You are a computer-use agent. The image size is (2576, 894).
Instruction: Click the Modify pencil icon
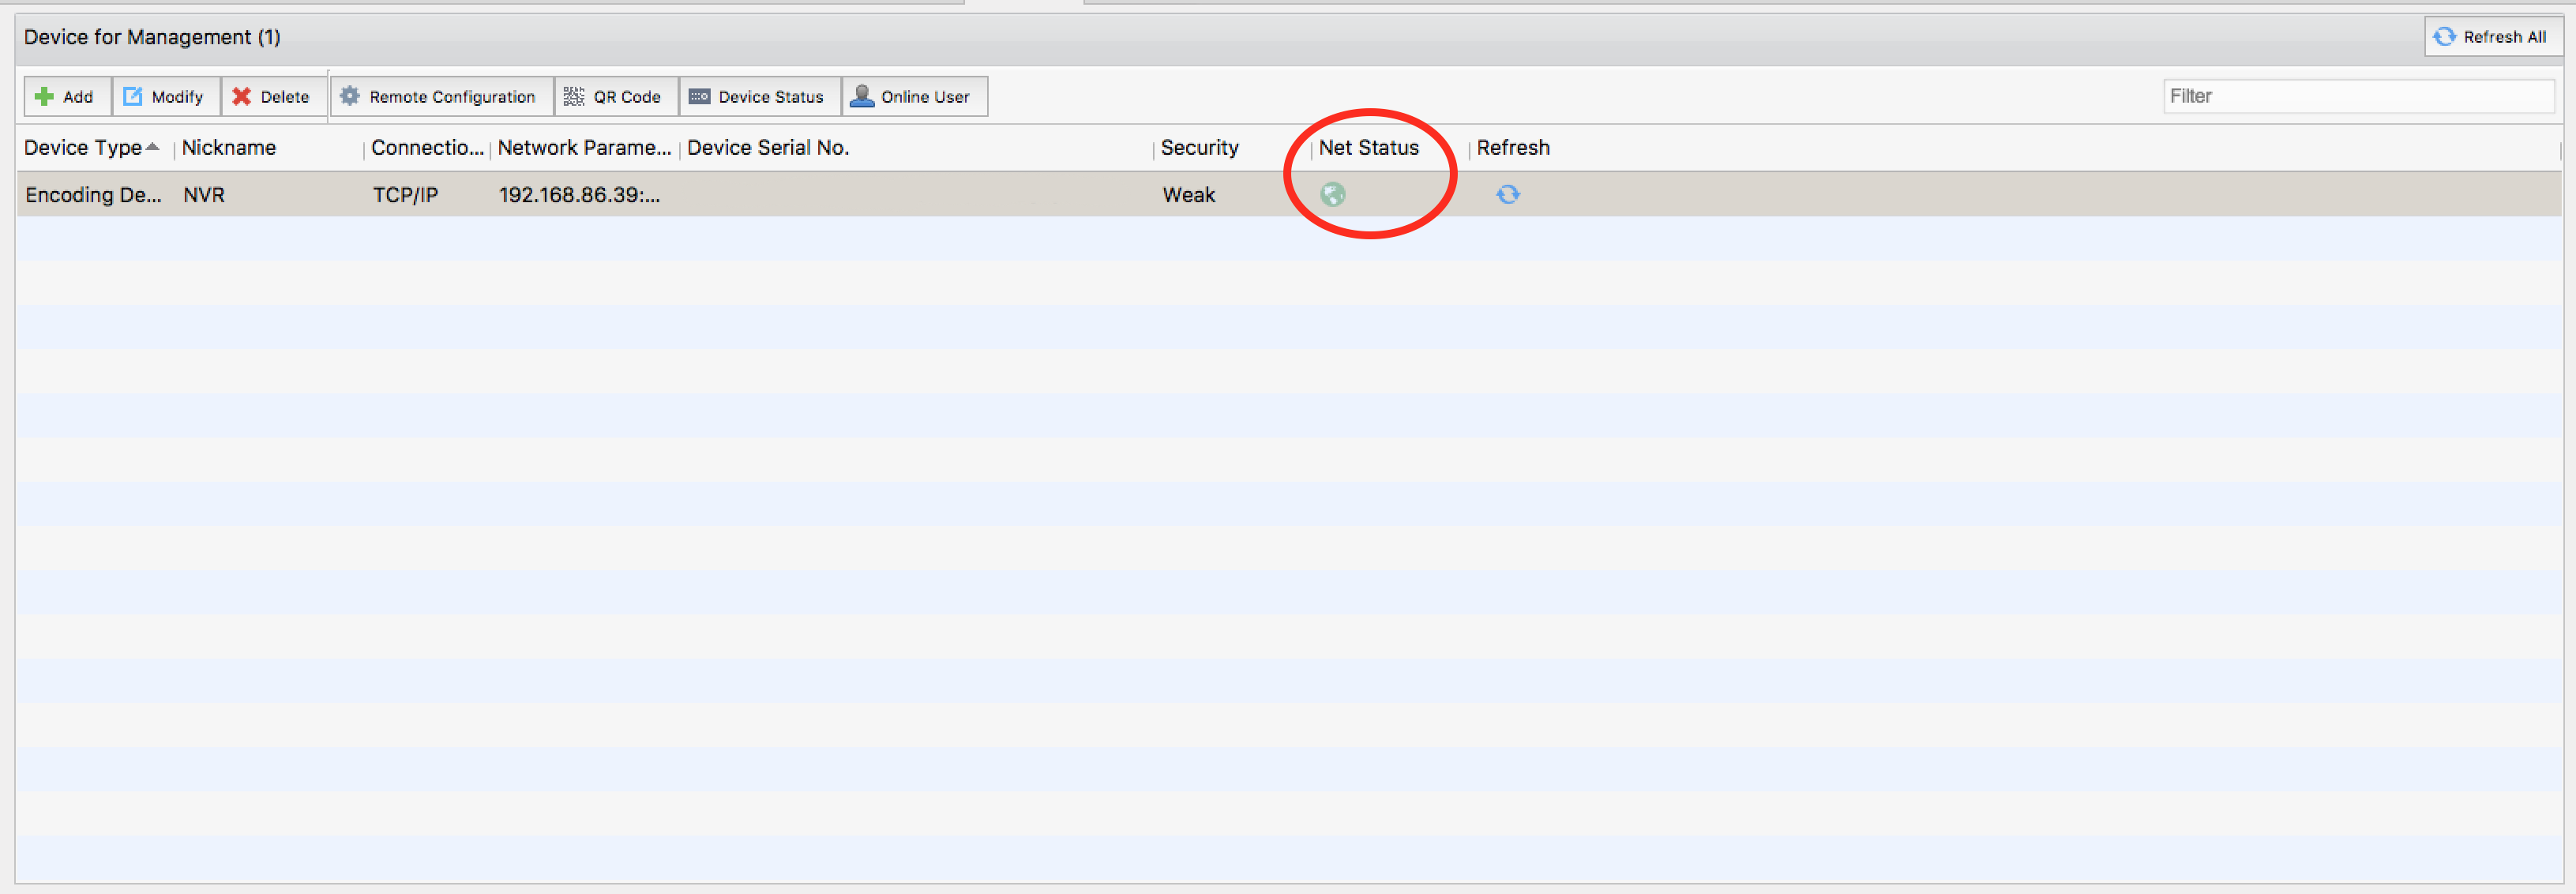click(132, 97)
